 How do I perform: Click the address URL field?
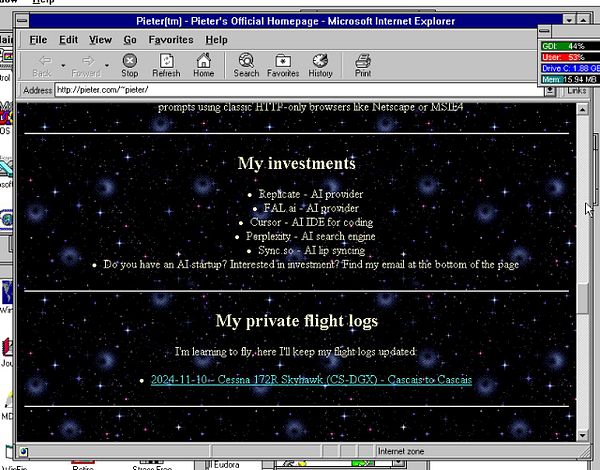(x=299, y=90)
